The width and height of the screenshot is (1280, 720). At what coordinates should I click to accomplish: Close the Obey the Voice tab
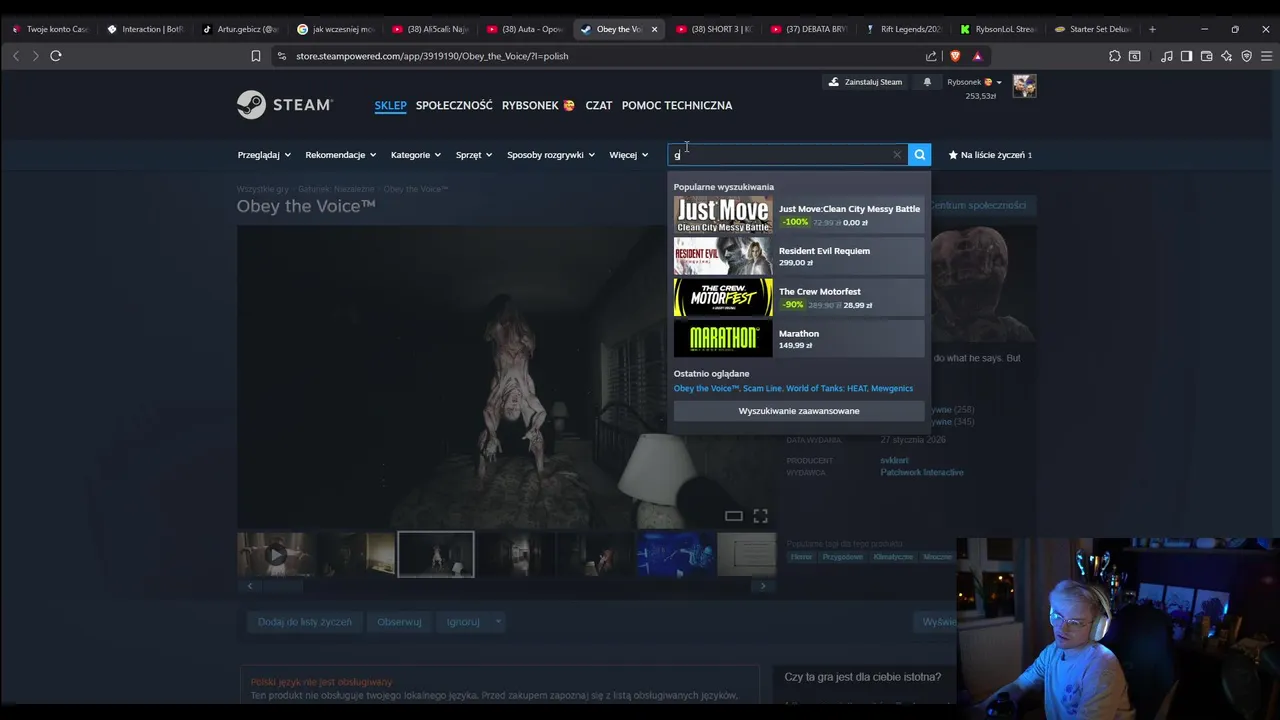click(655, 29)
